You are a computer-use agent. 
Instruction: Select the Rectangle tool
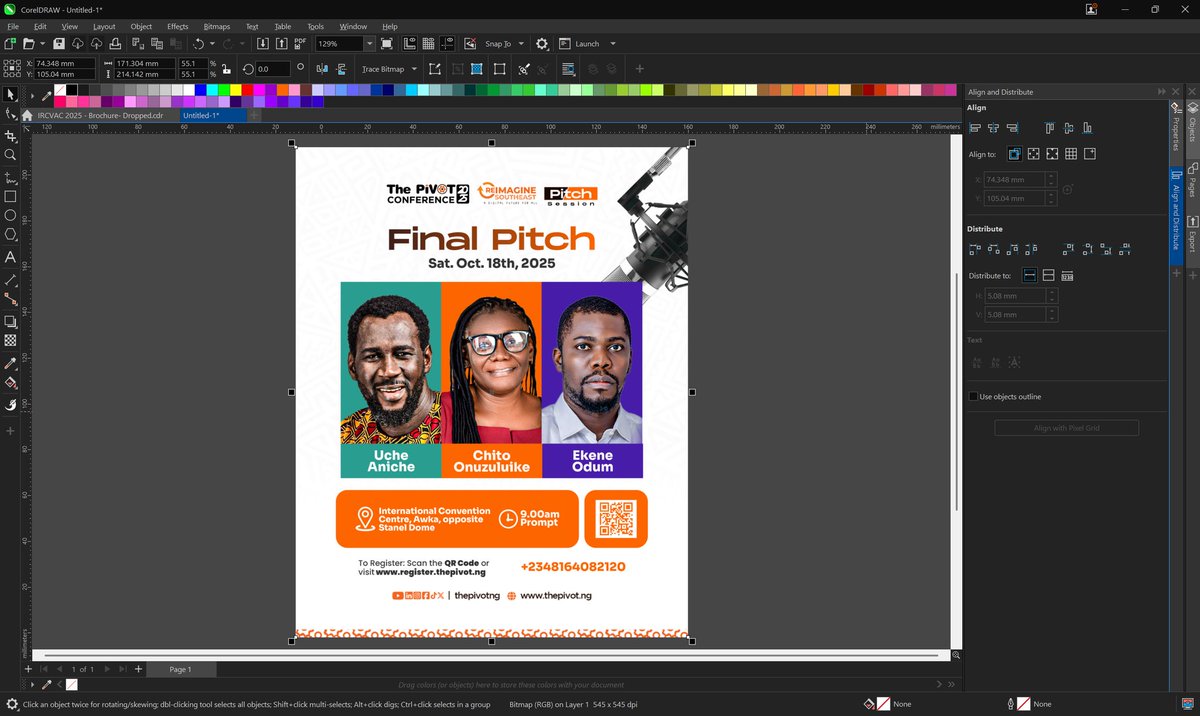(10, 196)
